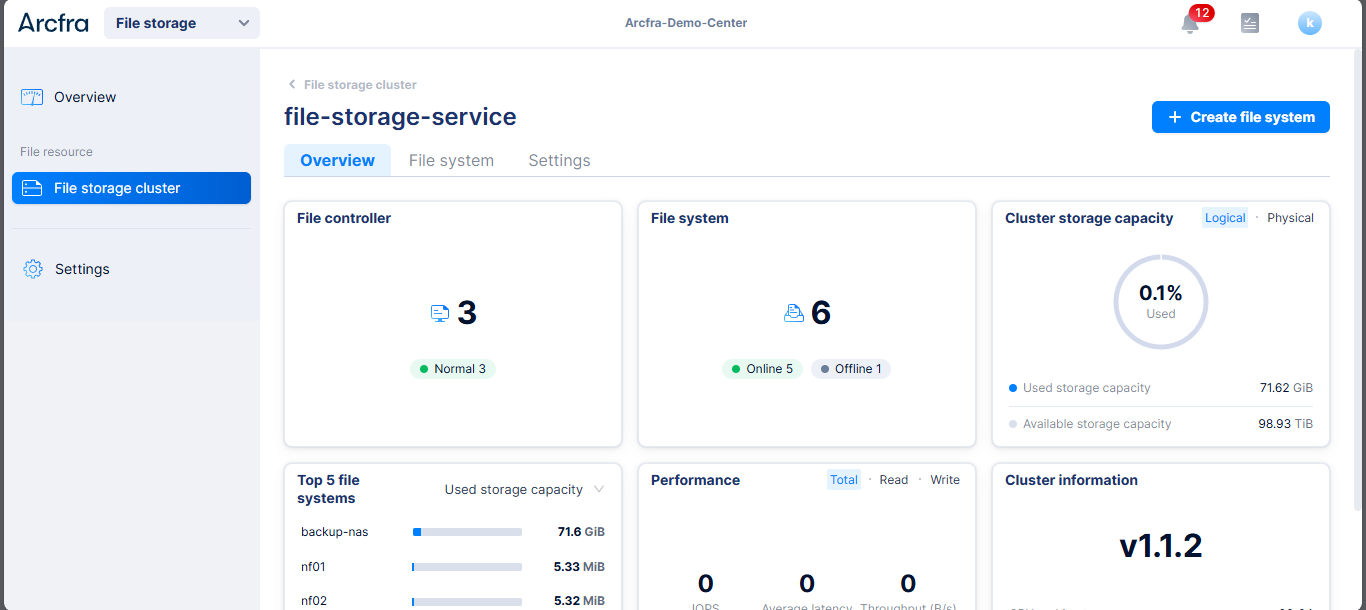The image size is (1366, 610).
Task: Select Logical capacity view
Action: click(1225, 218)
